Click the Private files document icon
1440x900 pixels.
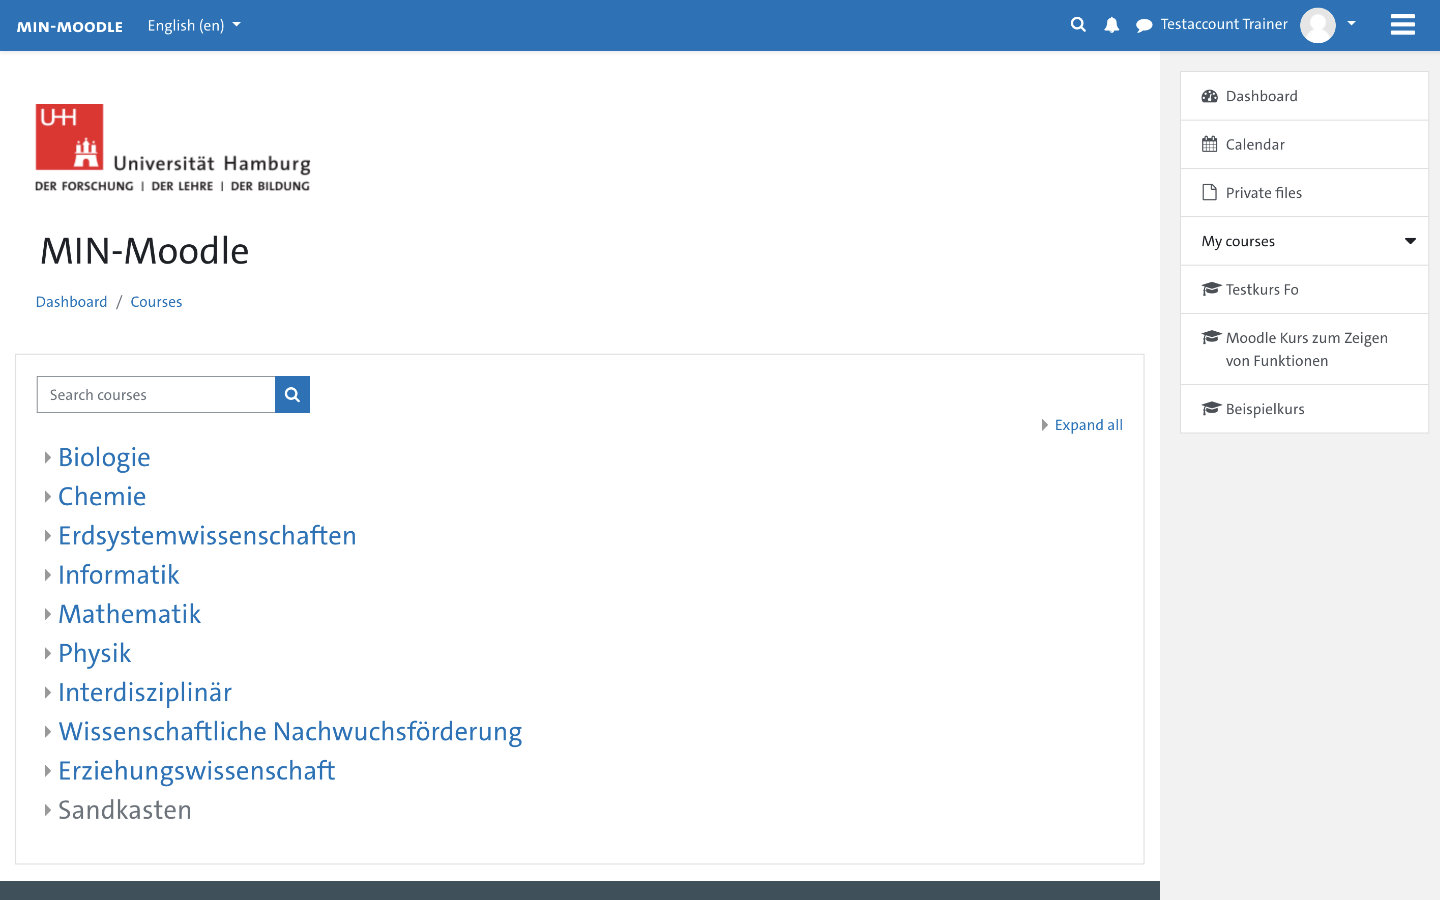click(x=1210, y=192)
